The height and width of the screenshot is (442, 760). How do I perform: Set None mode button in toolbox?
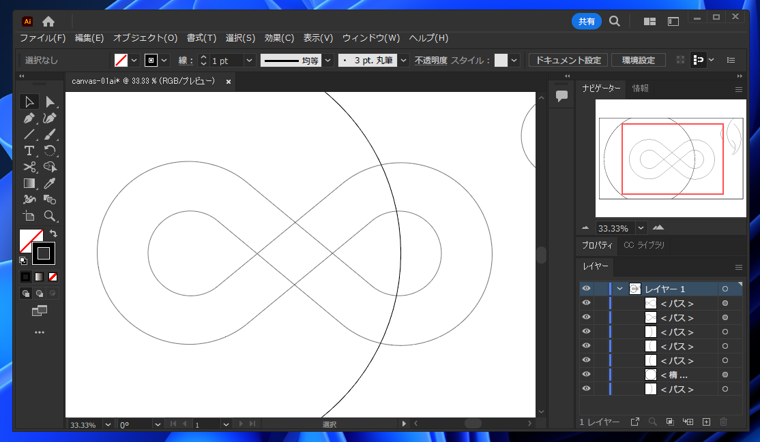[x=53, y=277]
